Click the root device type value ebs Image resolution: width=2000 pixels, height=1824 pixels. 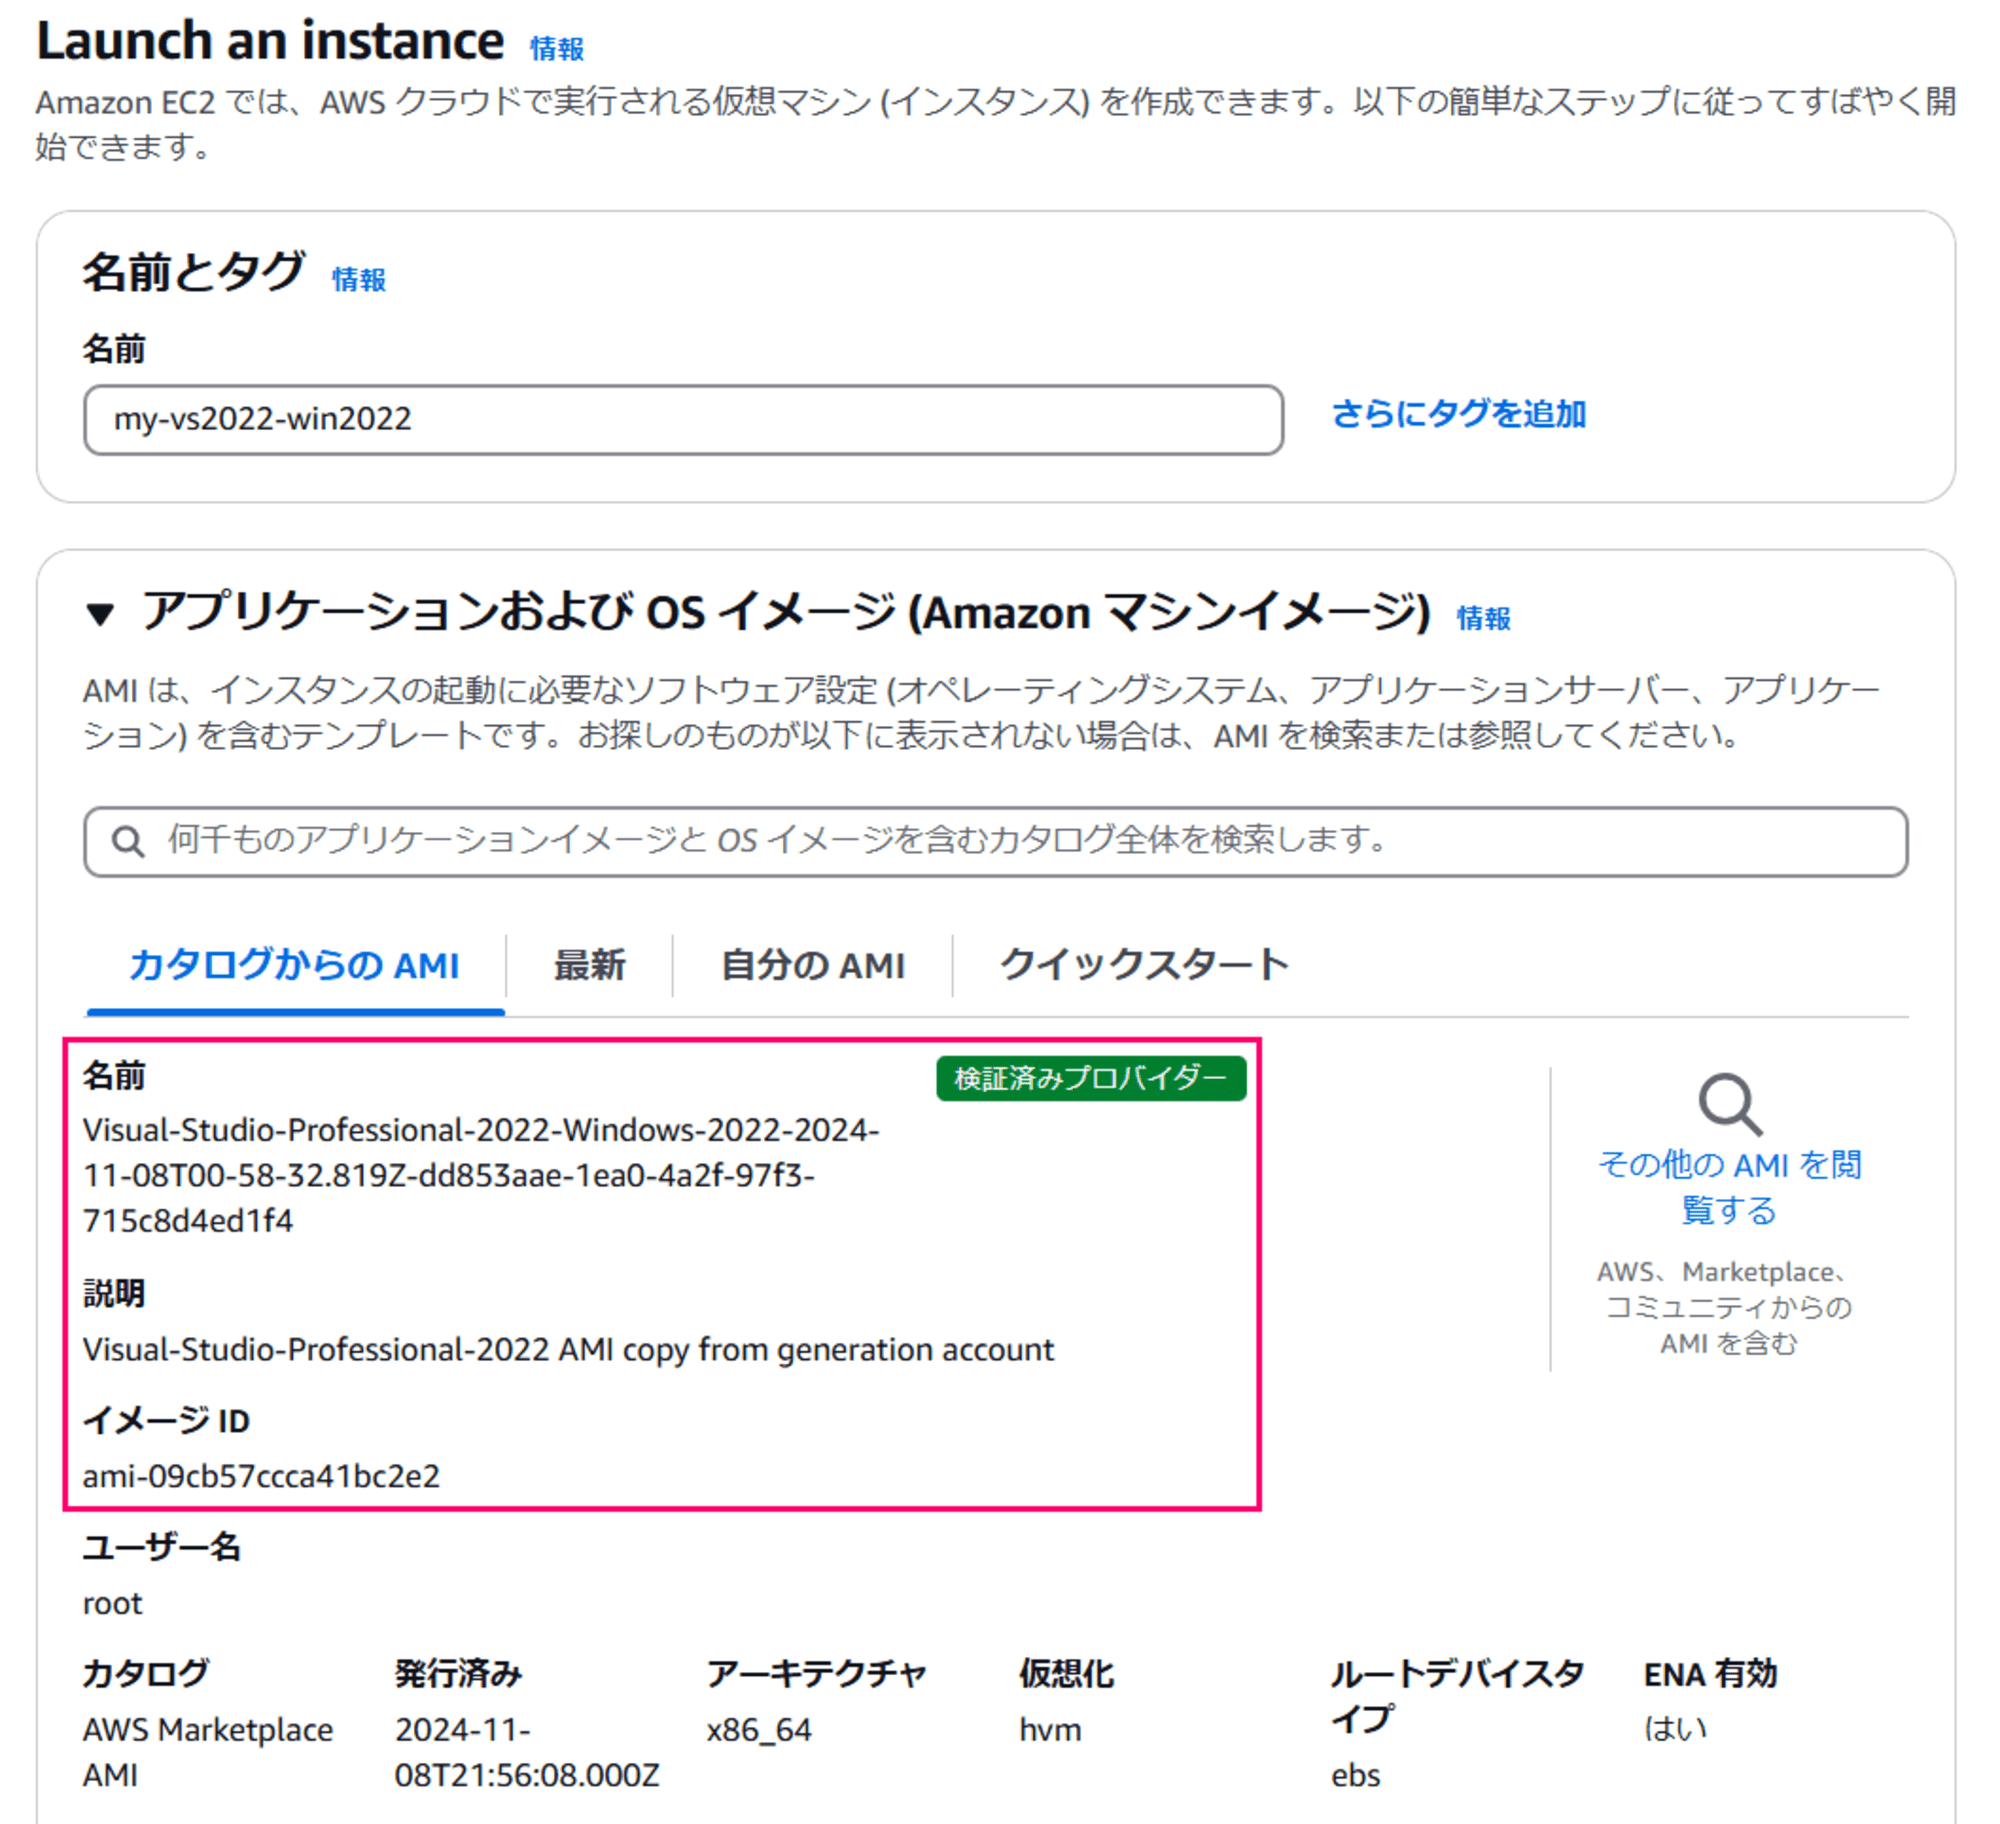(x=1355, y=1775)
